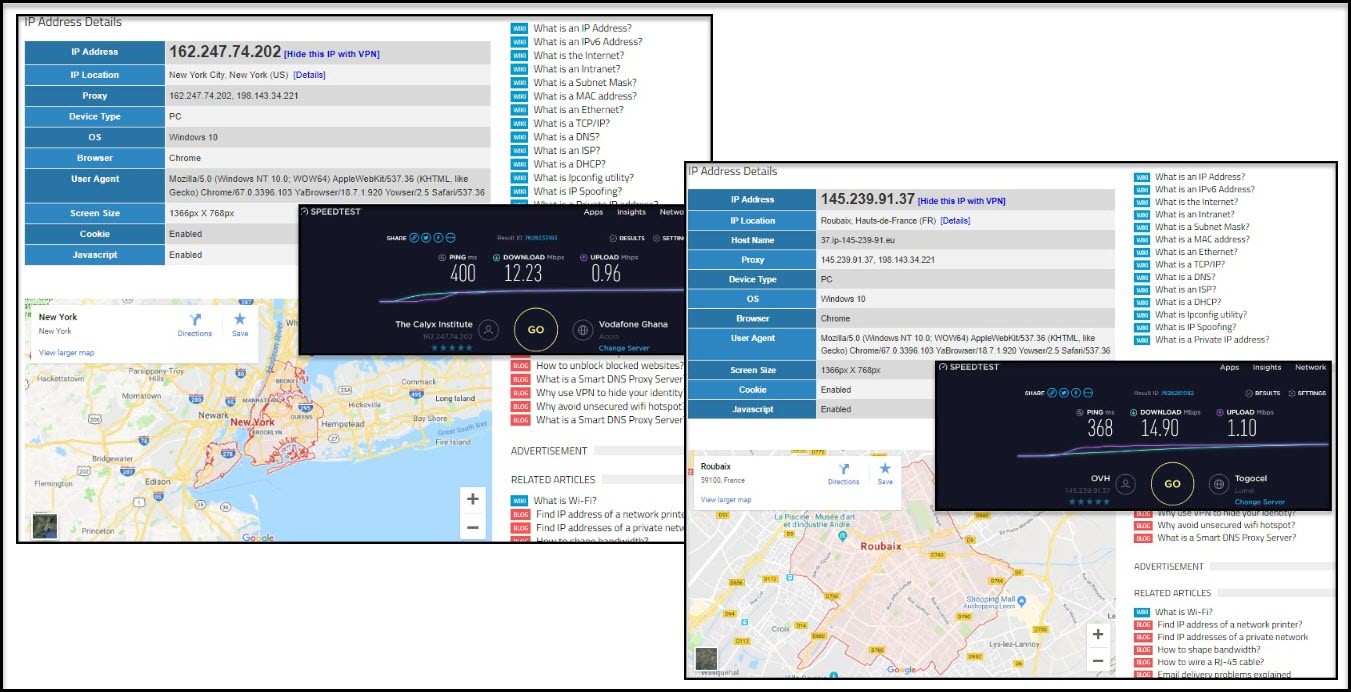The image size is (1351, 692).
Task: Open 'Email delivery problems explained' blog link
Action: pyautogui.click(x=1224, y=675)
